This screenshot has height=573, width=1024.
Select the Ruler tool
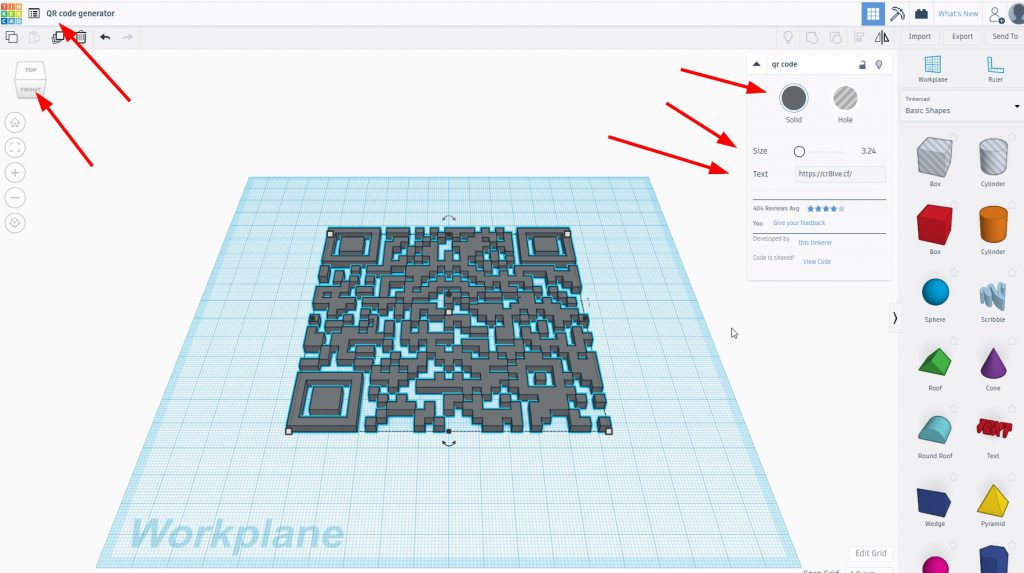(994, 65)
